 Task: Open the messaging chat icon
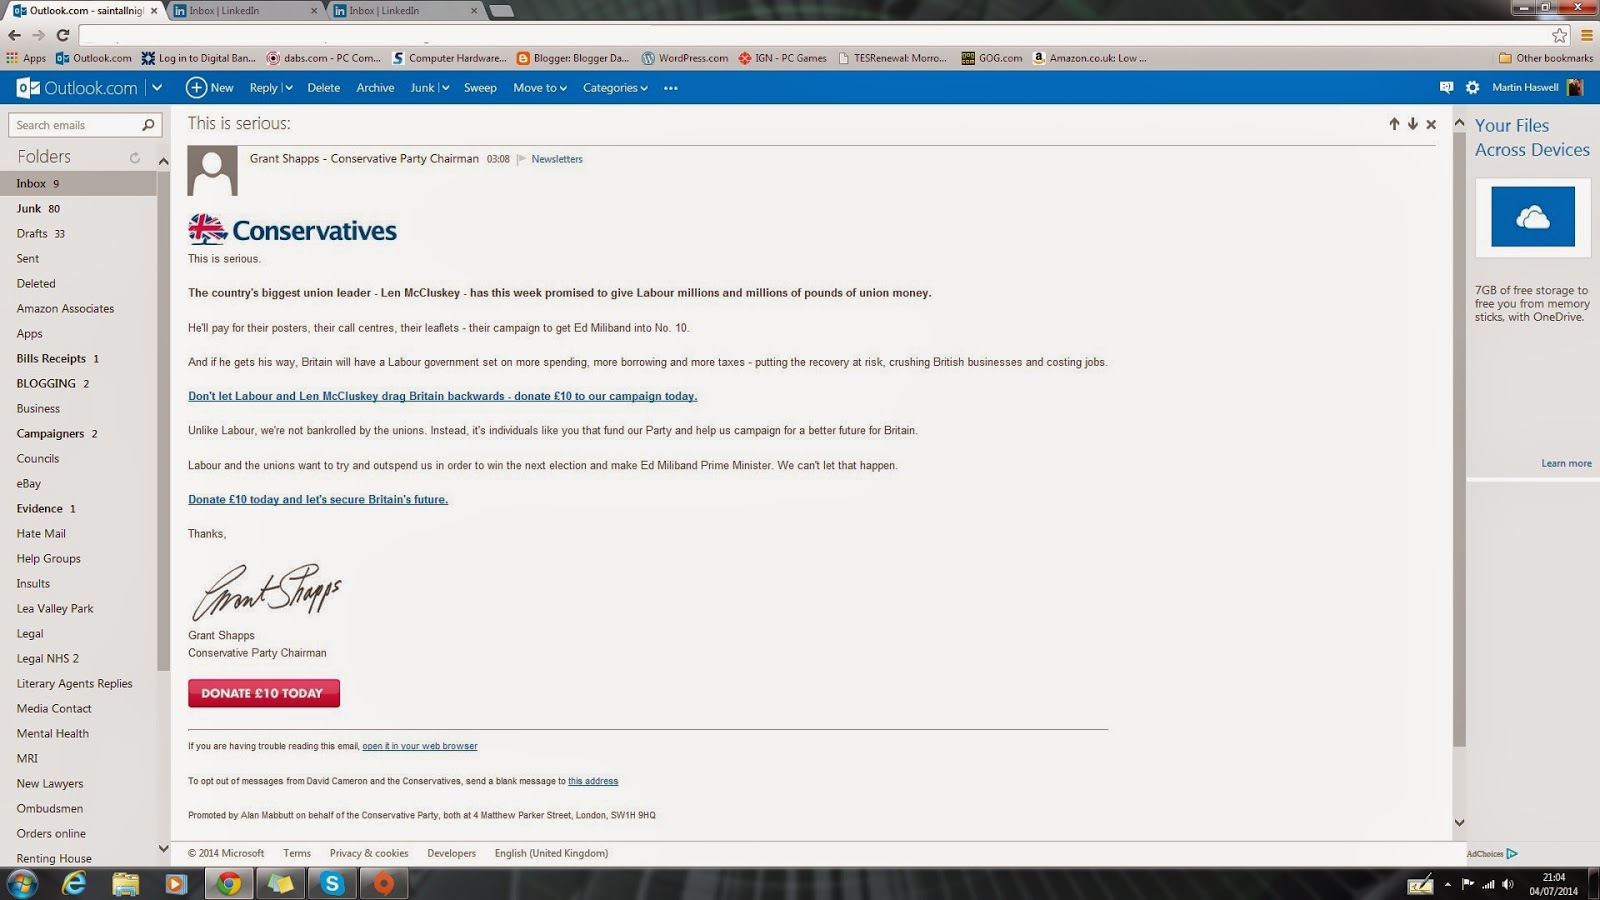[1446, 88]
